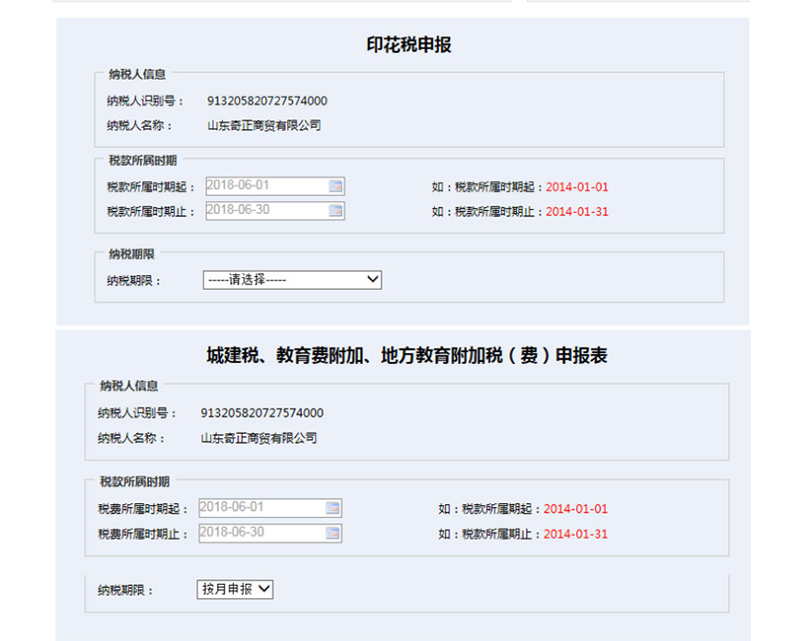
Task: Open calendar picker for 印花税 税款所属时期起
Action: coord(336,186)
